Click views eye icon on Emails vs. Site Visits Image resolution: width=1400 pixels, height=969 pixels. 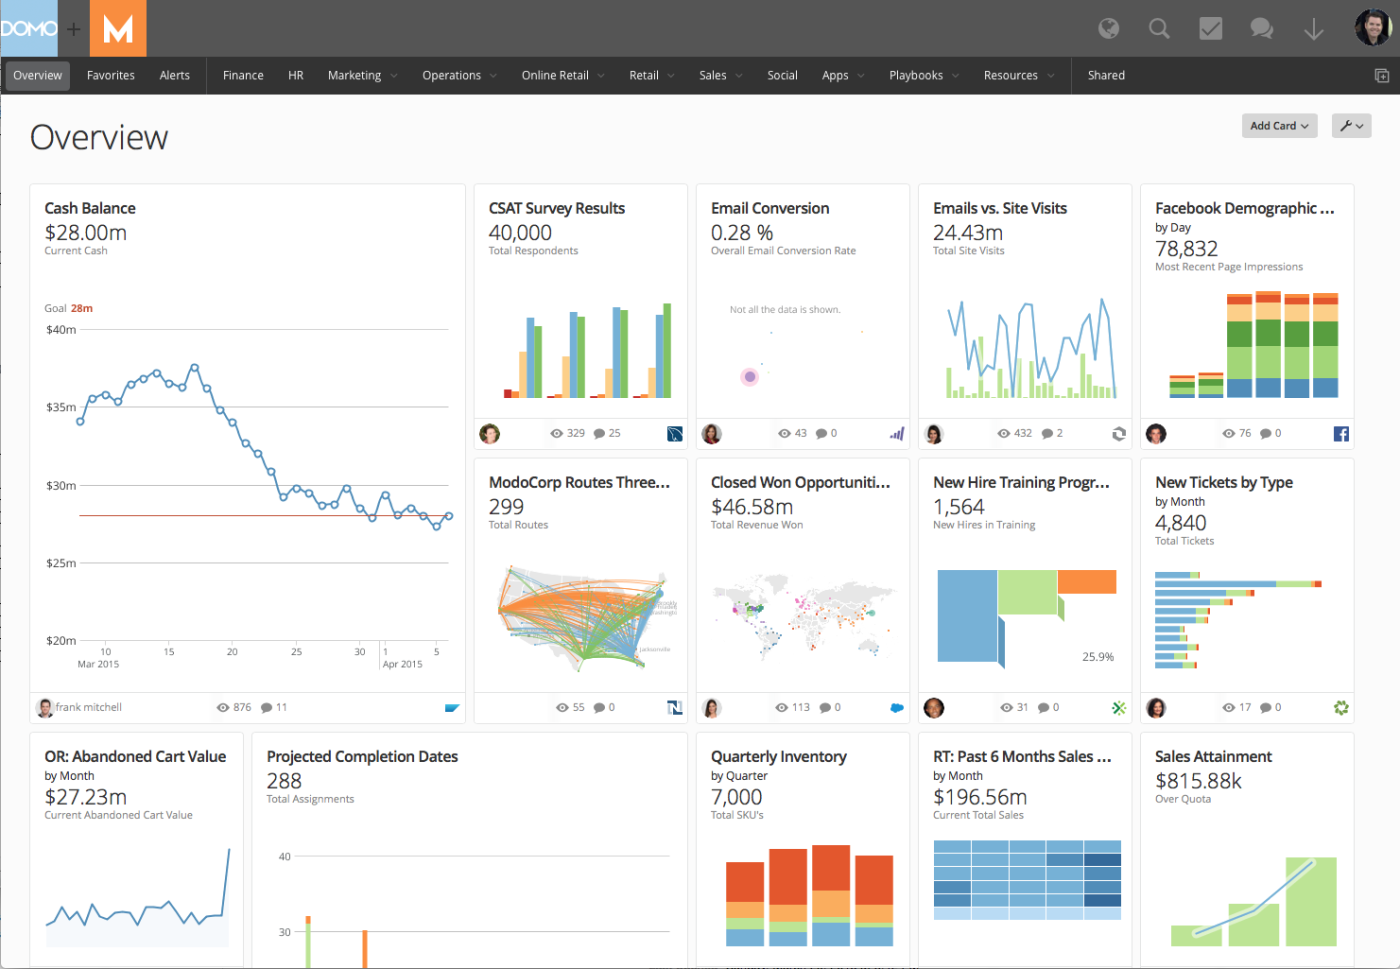coord(1003,433)
